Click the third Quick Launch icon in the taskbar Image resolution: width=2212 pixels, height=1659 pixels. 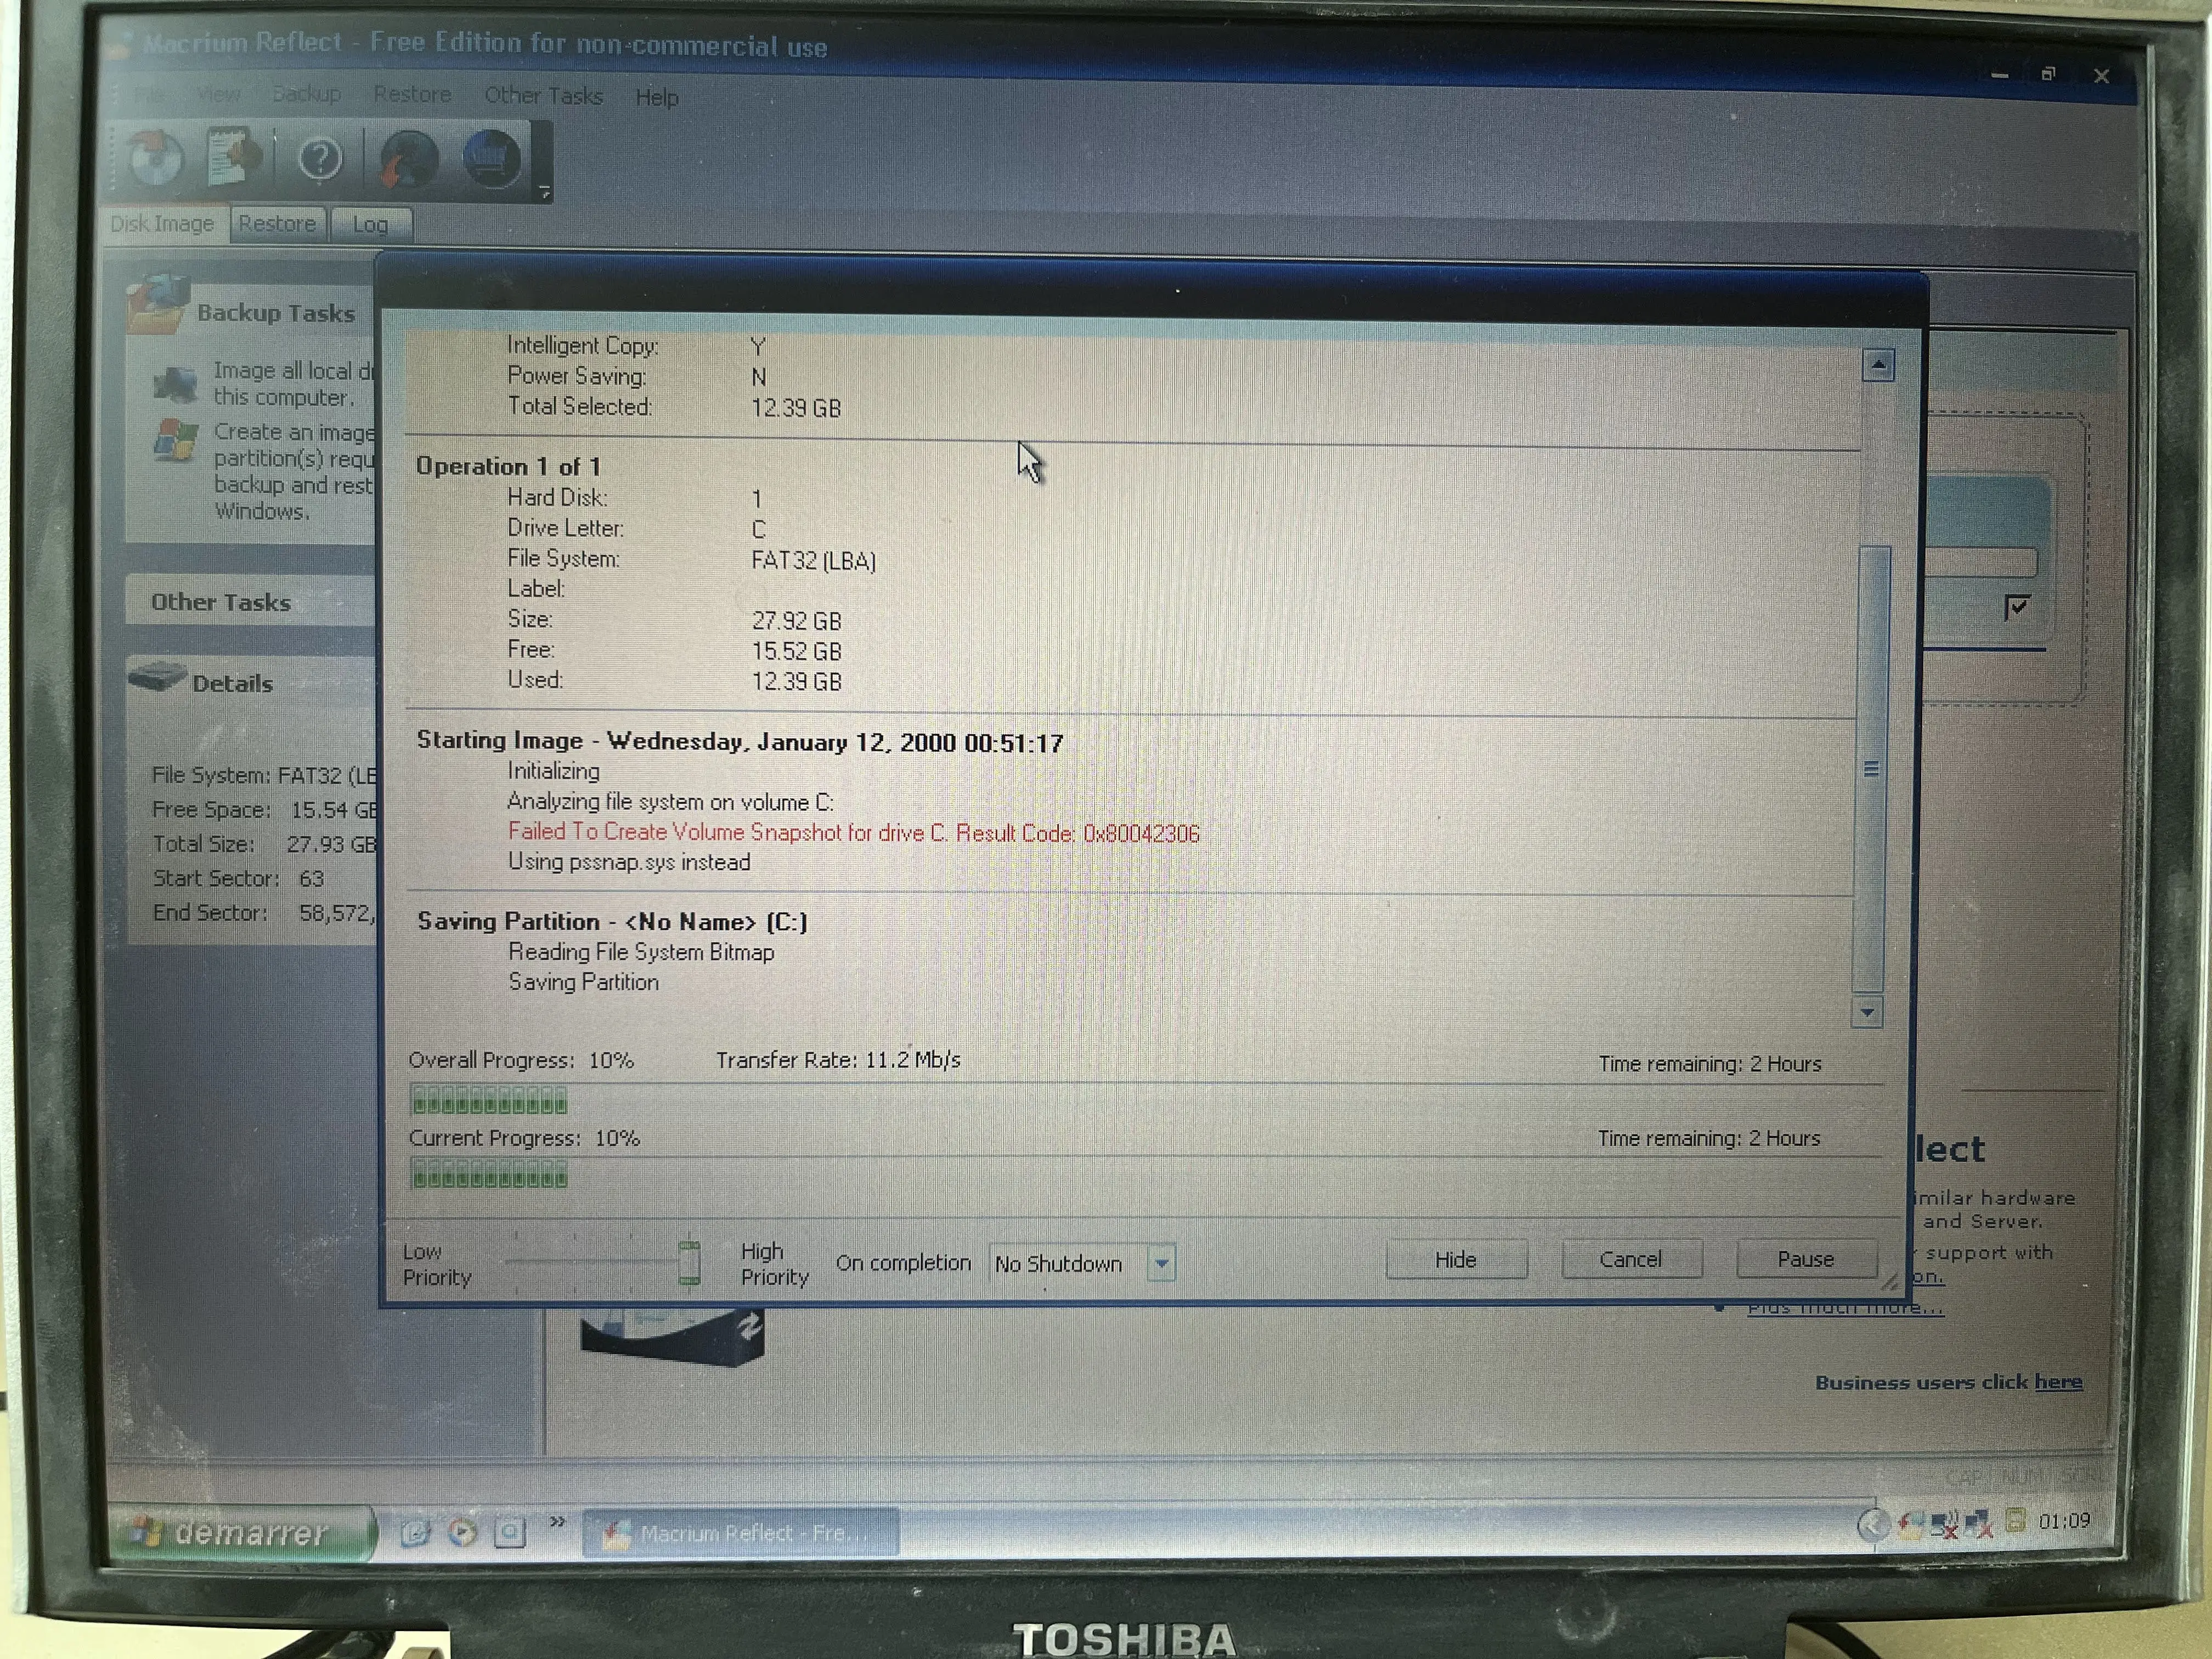[x=510, y=1532]
